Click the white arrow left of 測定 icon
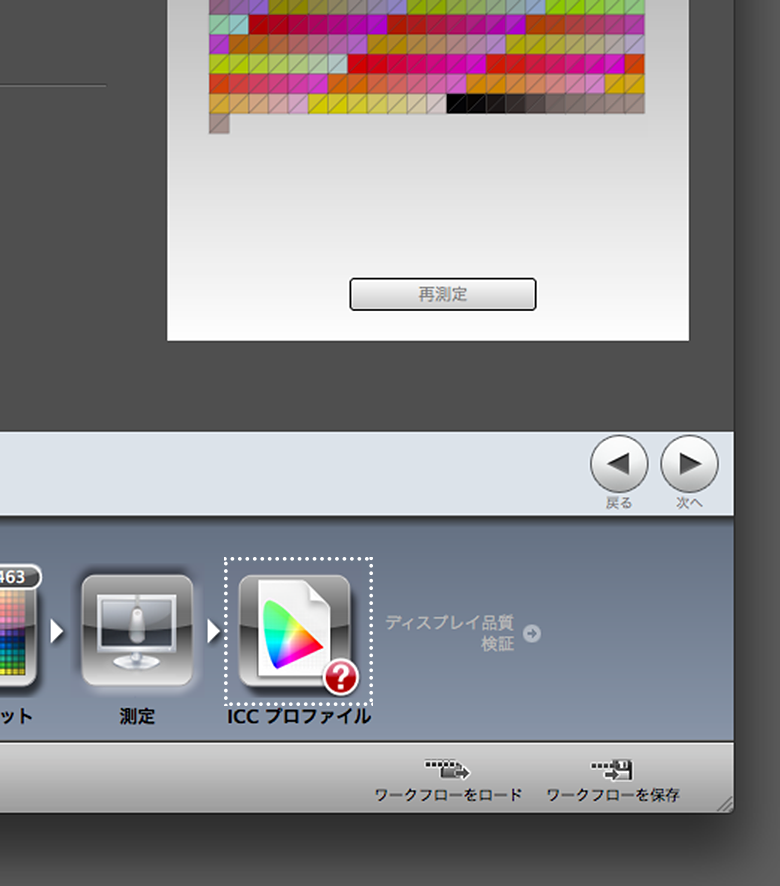The height and width of the screenshot is (886, 780). 57,631
